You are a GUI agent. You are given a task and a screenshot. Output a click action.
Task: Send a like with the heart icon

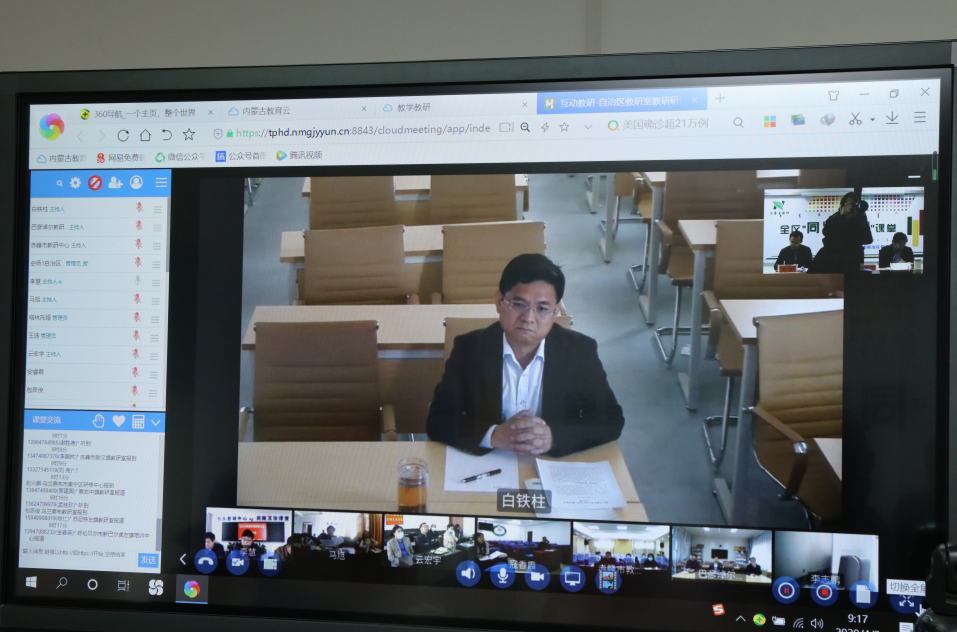(118, 421)
